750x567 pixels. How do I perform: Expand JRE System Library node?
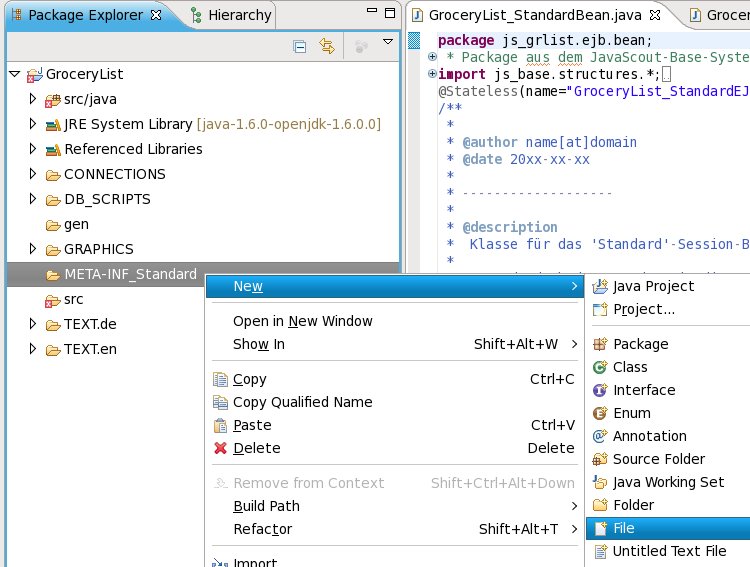point(32,124)
